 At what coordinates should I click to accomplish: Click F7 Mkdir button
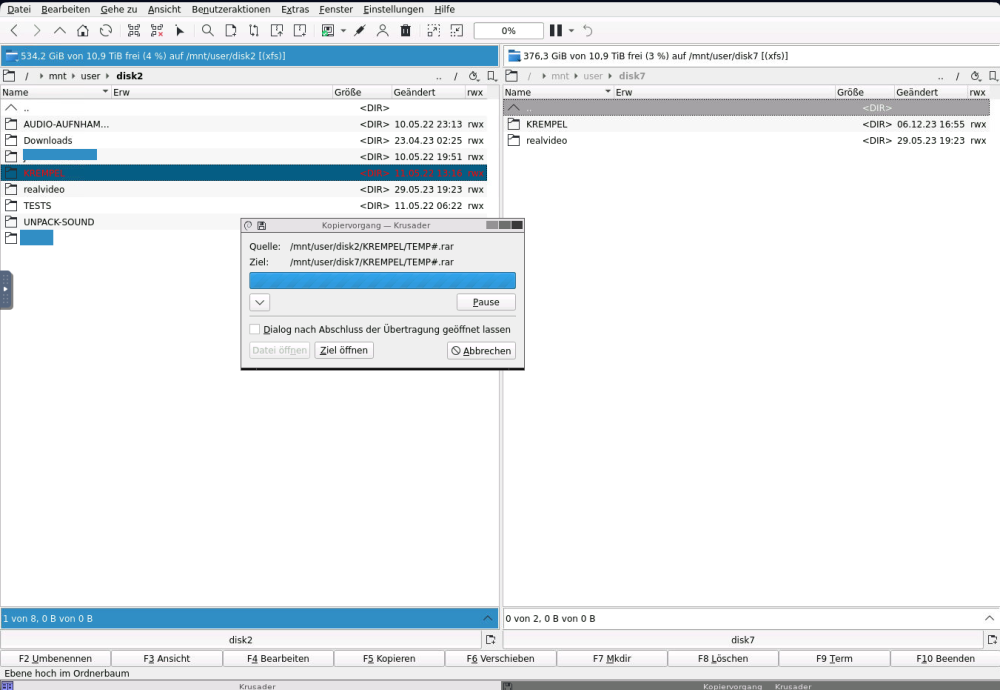[x=612, y=658]
